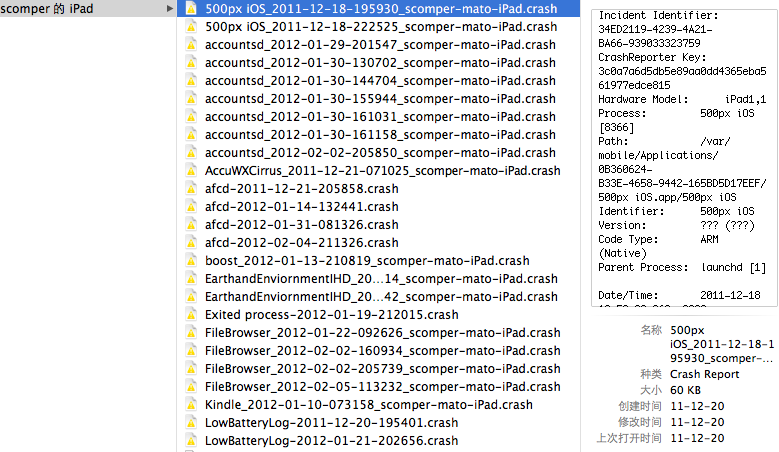Click icon of afcd-2012-01-31-081326.crash
The height and width of the screenshot is (452, 779).
click(x=191, y=225)
